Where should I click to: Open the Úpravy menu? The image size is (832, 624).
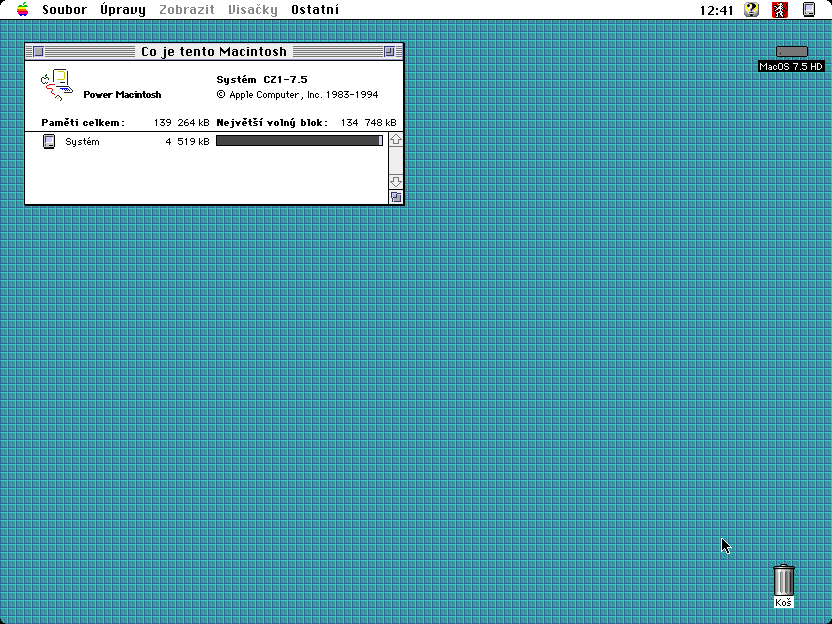[x=122, y=10]
